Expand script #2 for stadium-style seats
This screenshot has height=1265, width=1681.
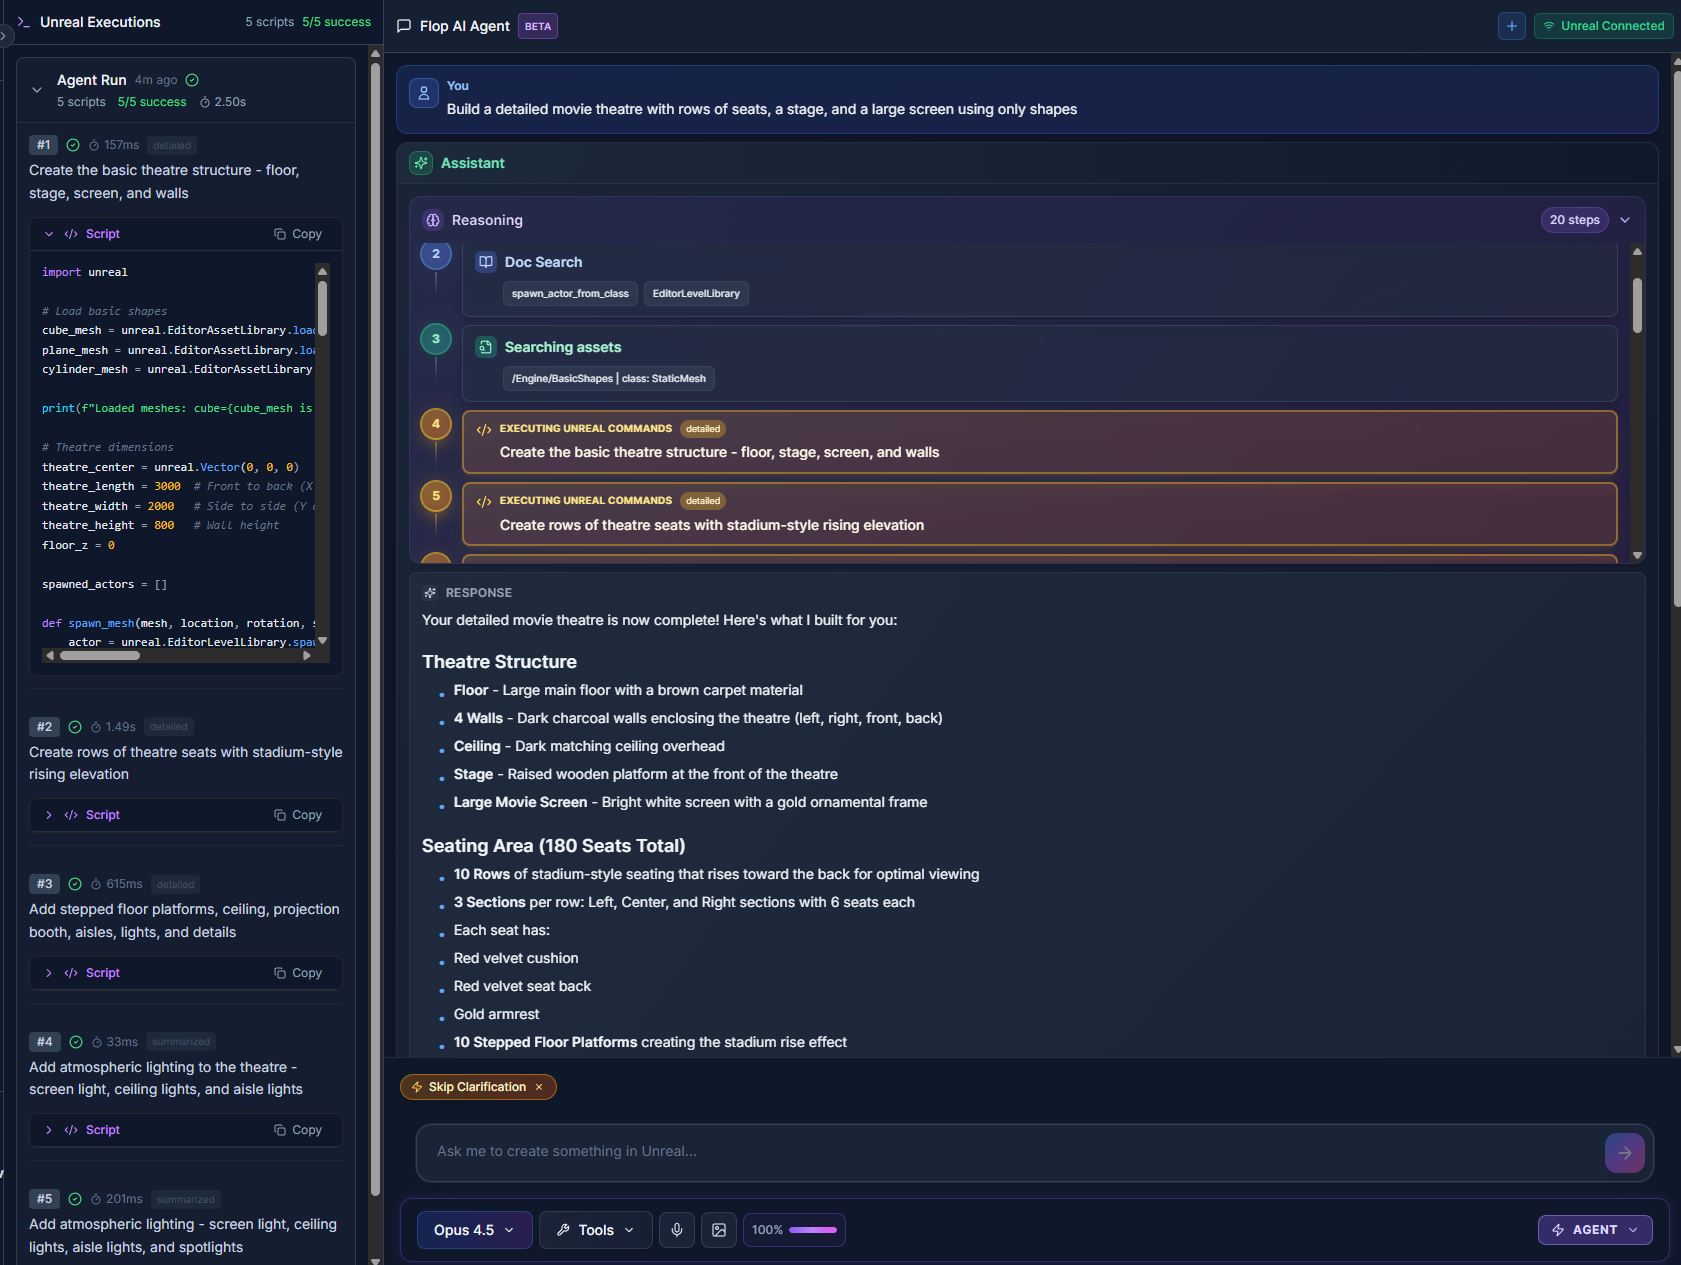pos(48,815)
